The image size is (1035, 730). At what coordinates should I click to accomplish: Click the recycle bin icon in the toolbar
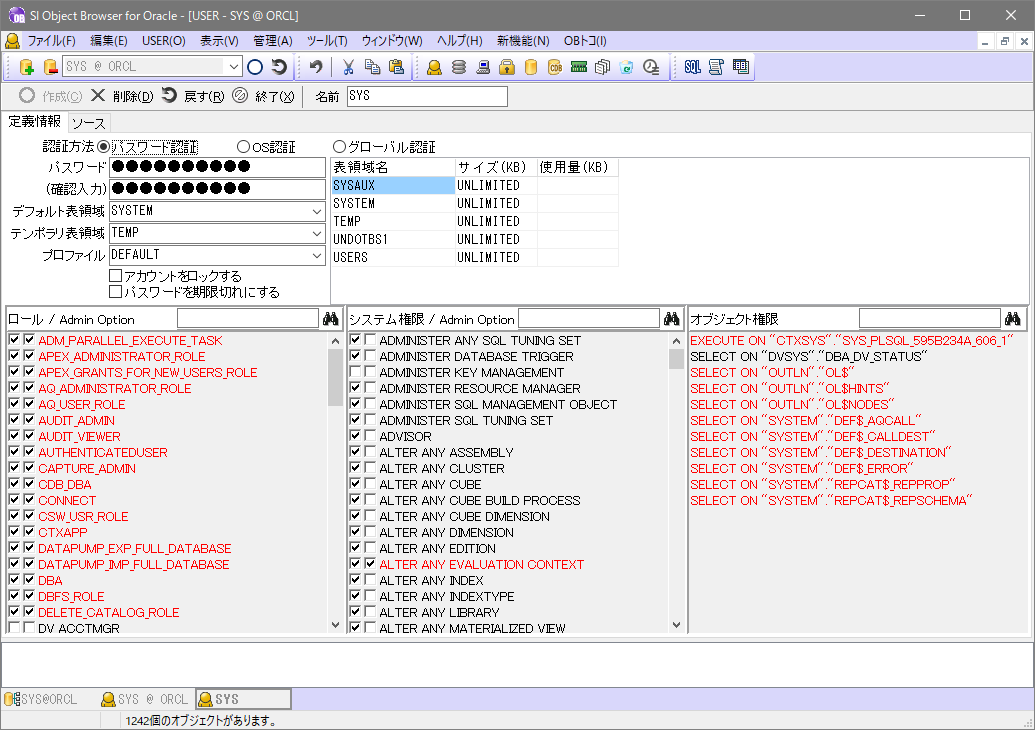[626, 67]
